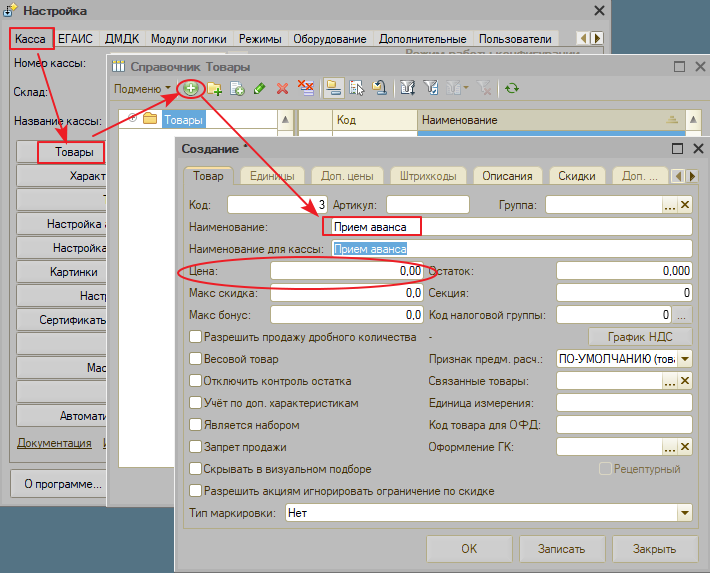710x573 pixels.
Task: Expand the Товары tree folder
Action: click(132, 120)
